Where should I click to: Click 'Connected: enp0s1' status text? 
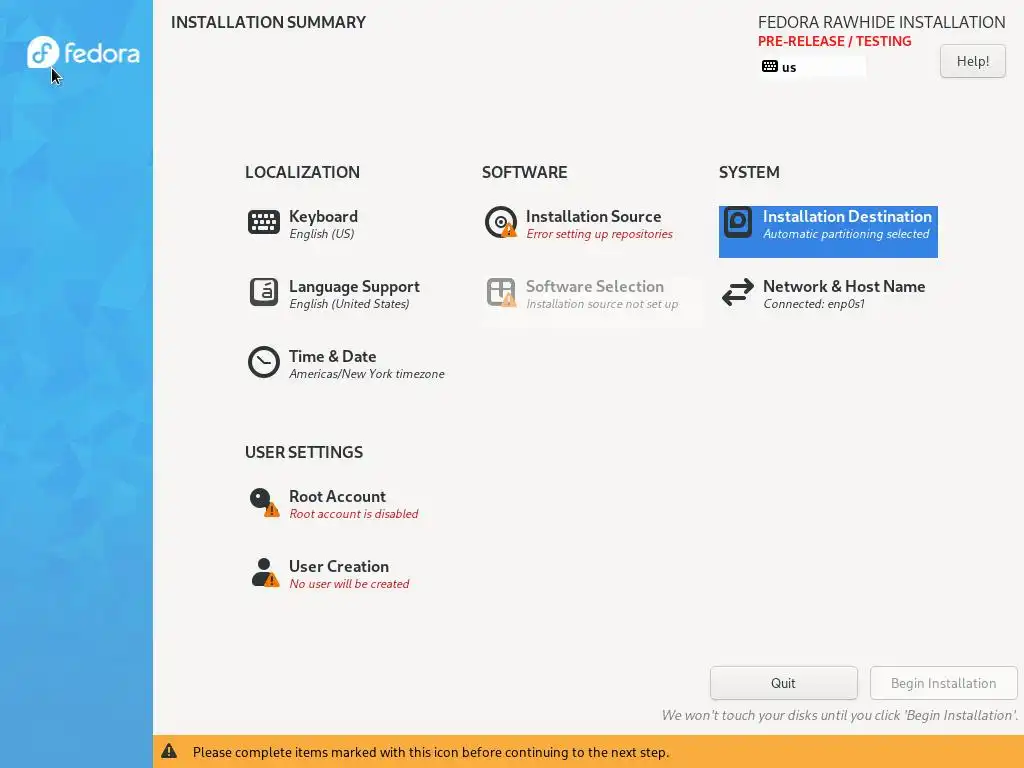tap(814, 304)
